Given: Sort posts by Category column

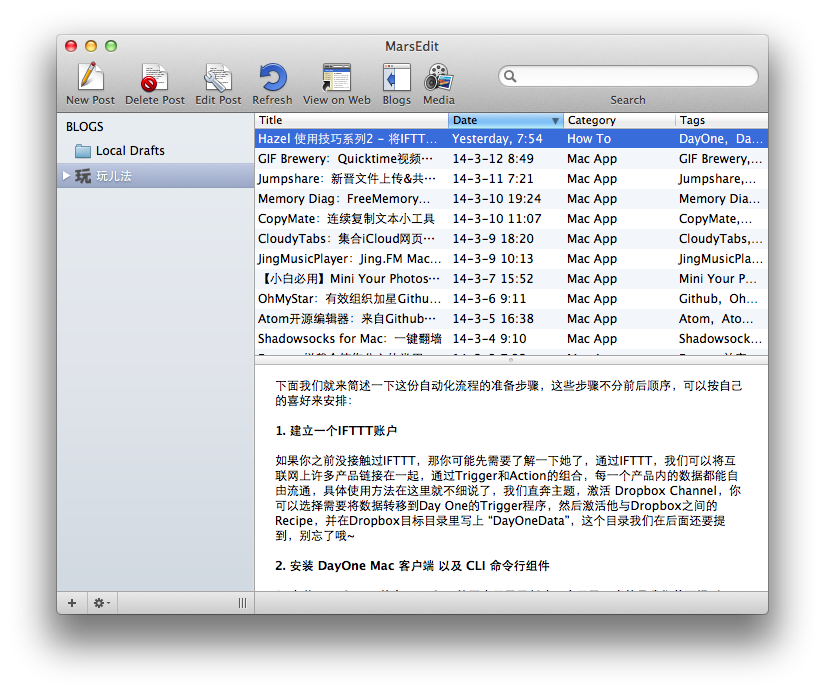Looking at the screenshot, I should click(619, 120).
